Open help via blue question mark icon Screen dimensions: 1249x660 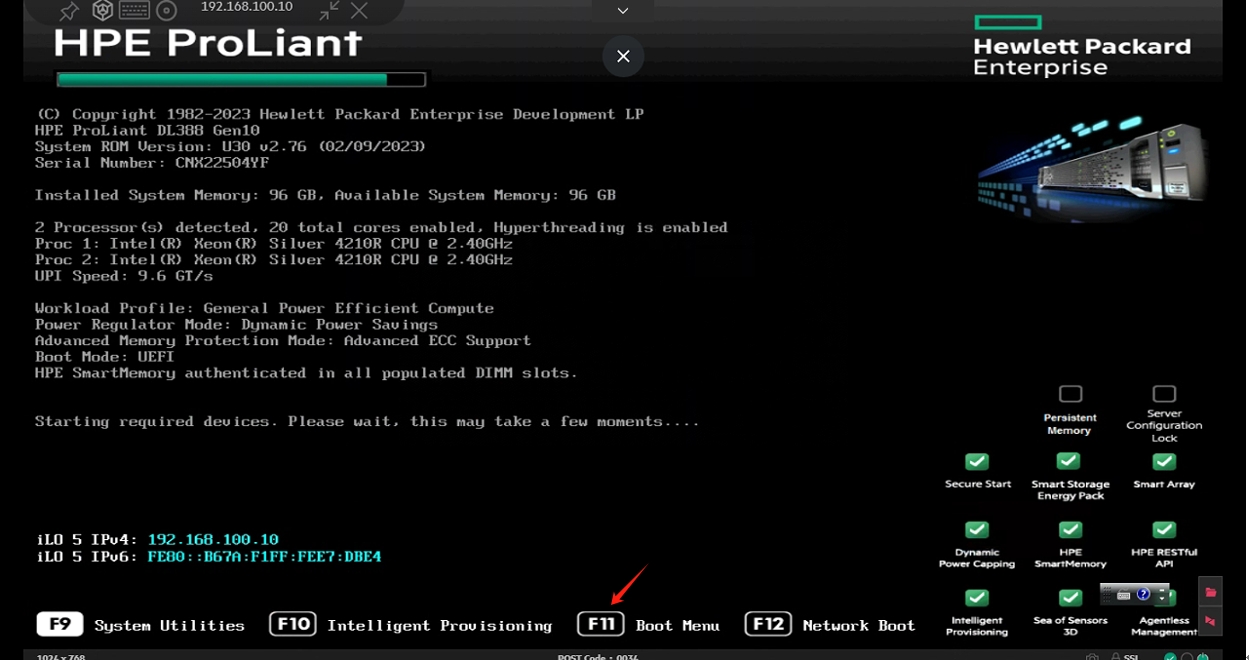pos(1143,594)
